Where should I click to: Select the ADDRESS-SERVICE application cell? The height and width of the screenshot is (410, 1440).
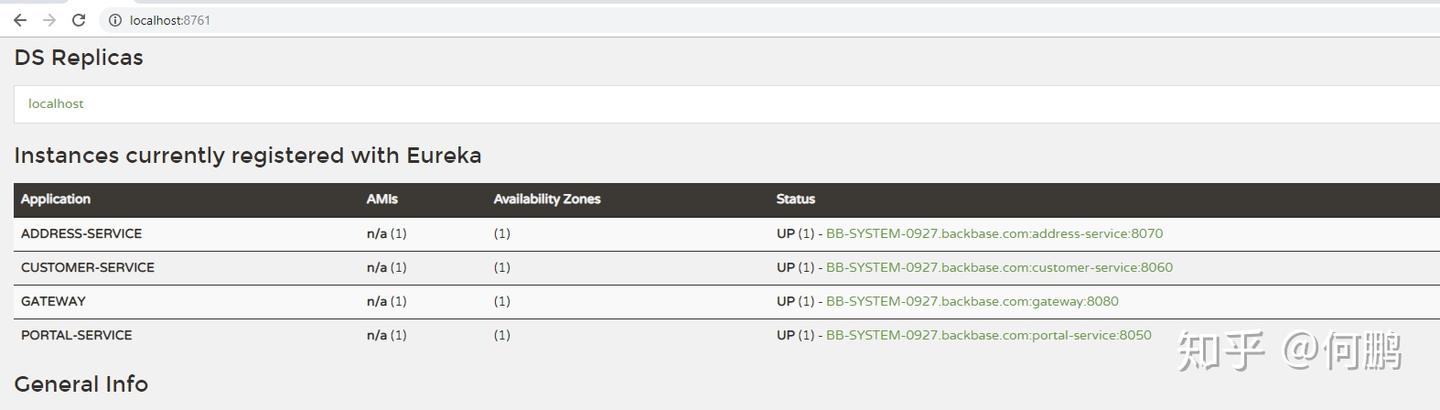click(x=81, y=234)
